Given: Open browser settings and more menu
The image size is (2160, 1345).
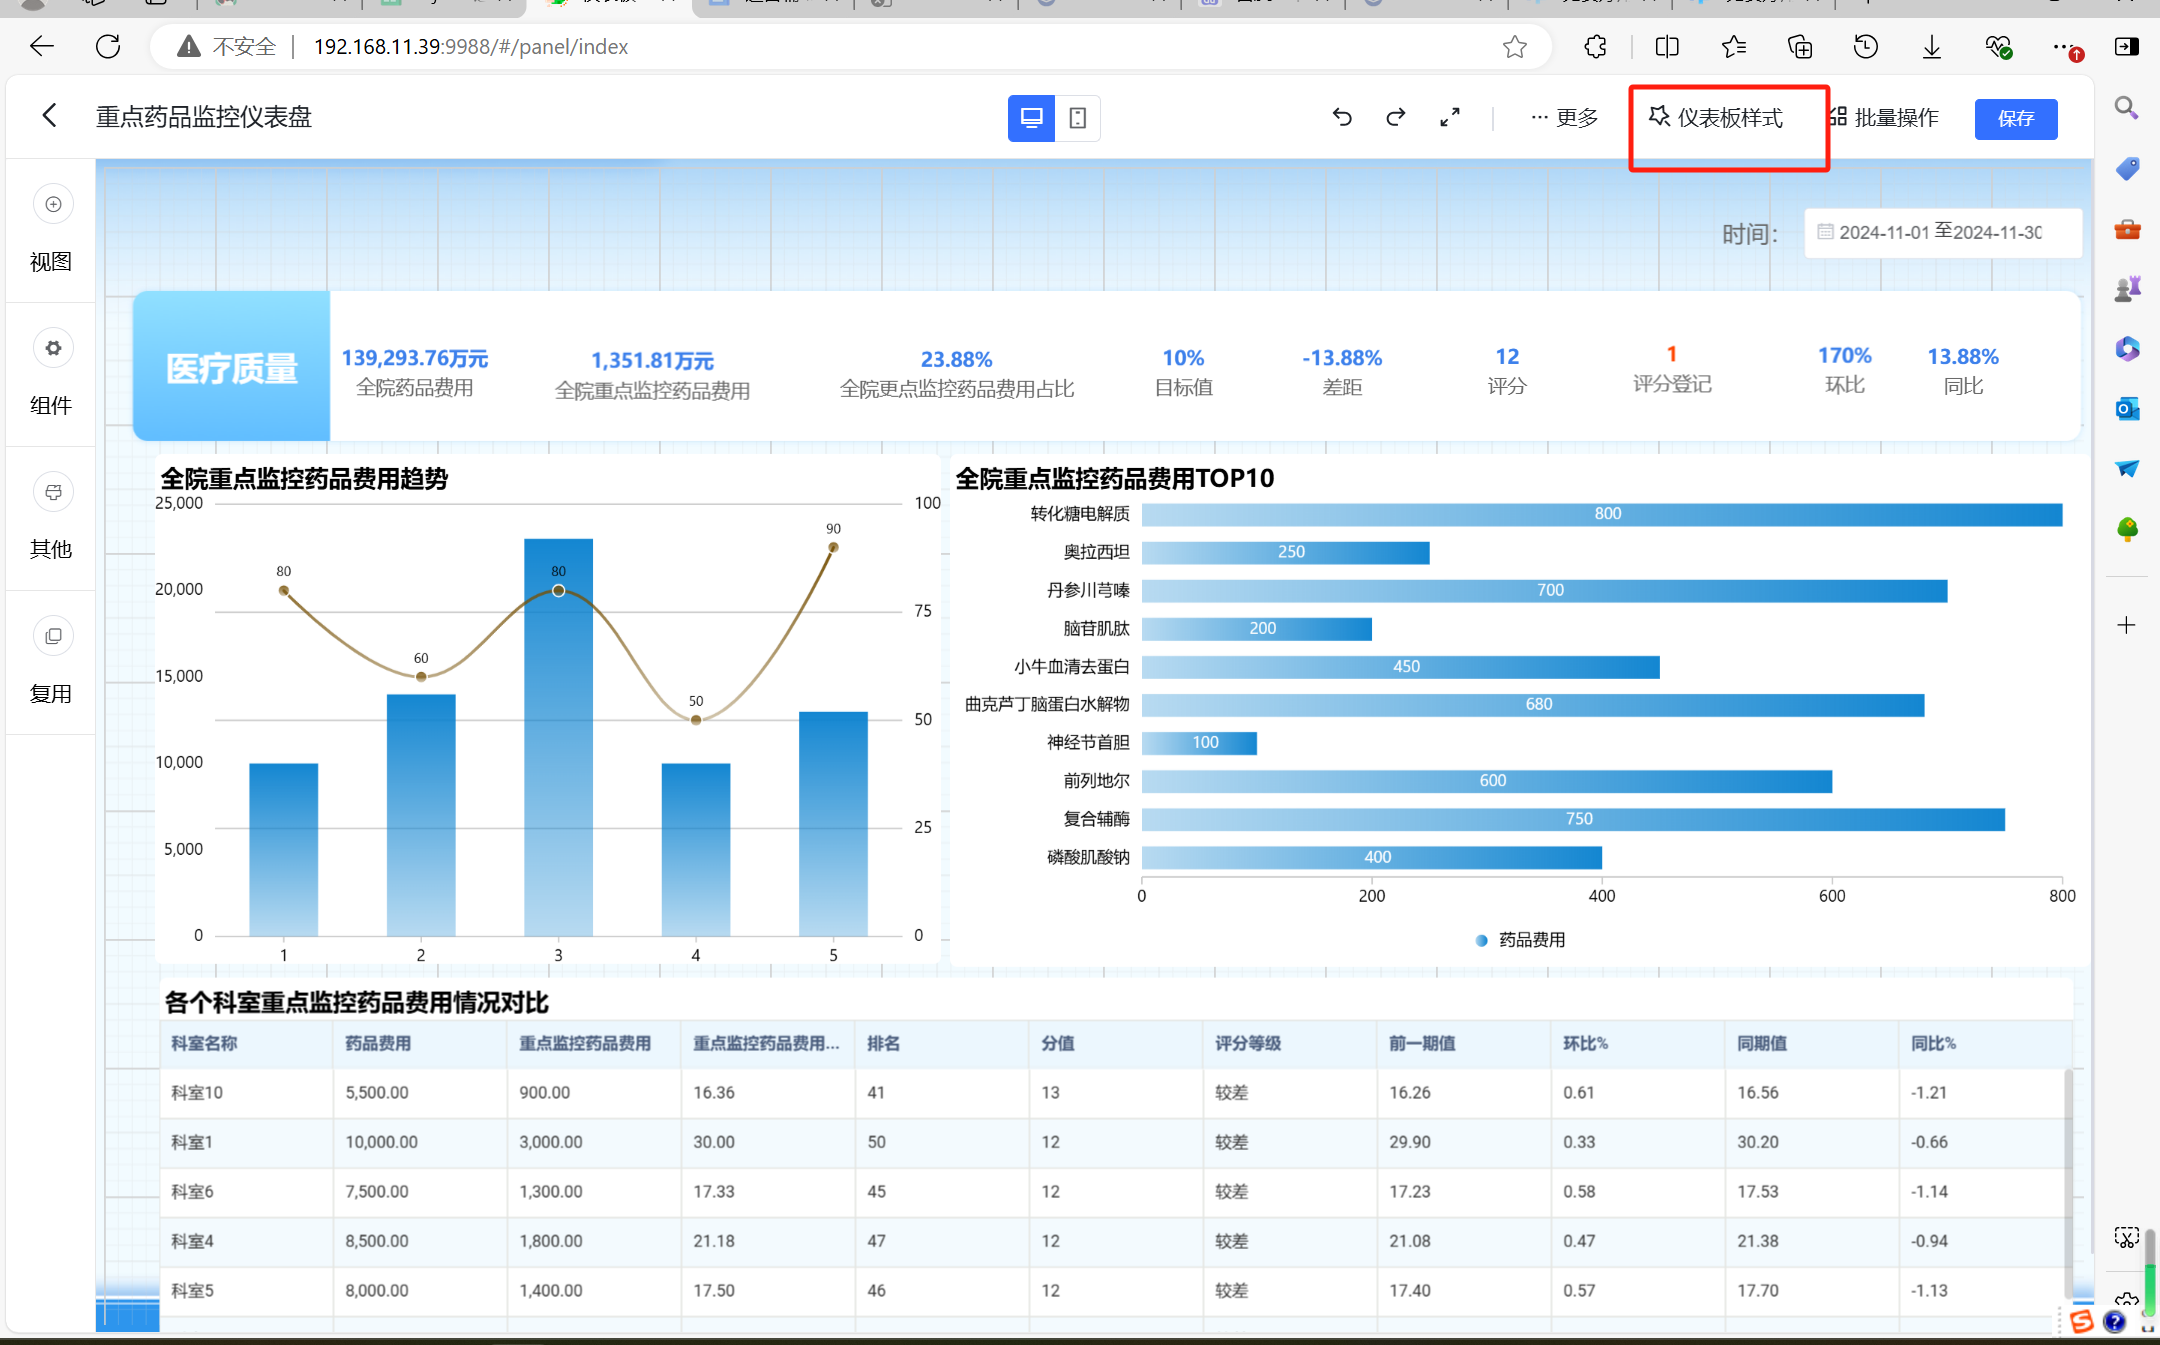Looking at the screenshot, I should [2066, 47].
